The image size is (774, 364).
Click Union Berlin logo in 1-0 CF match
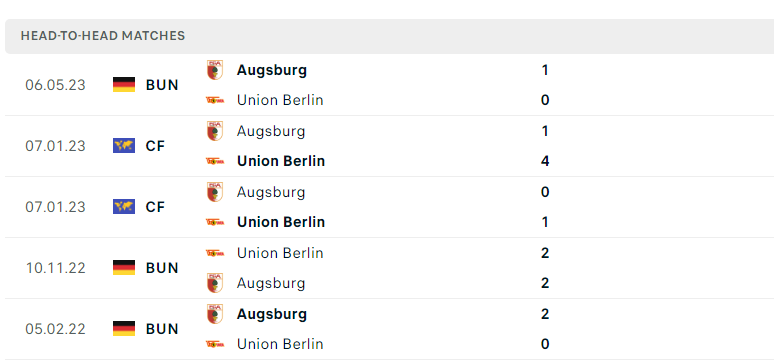tap(215, 222)
